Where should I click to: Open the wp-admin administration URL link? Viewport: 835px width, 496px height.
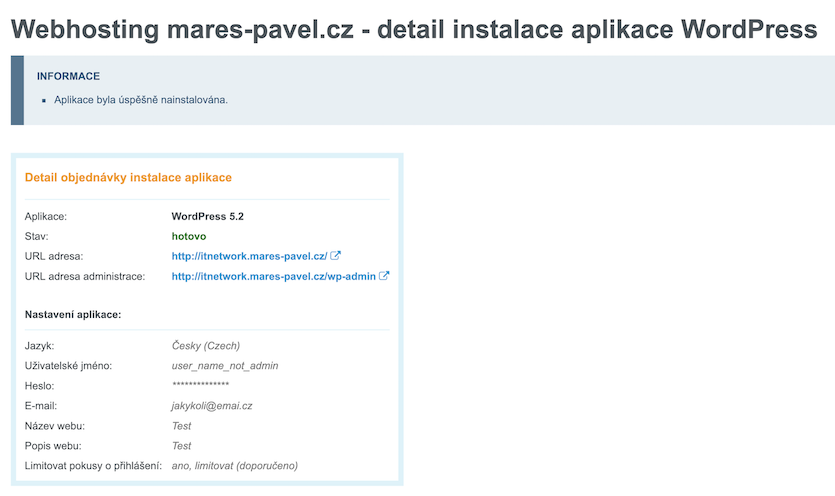(x=273, y=276)
